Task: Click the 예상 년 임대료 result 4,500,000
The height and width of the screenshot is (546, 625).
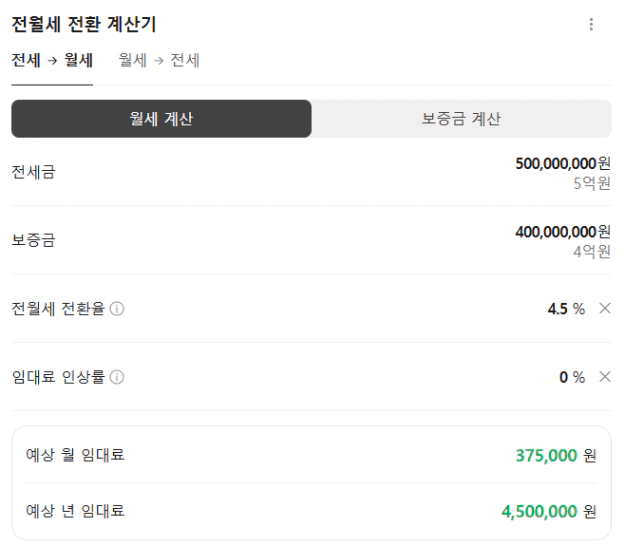Action: pos(539,512)
